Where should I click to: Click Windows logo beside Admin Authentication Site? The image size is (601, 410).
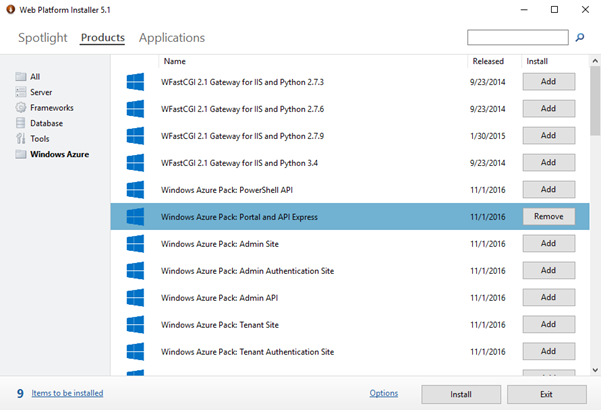[135, 271]
